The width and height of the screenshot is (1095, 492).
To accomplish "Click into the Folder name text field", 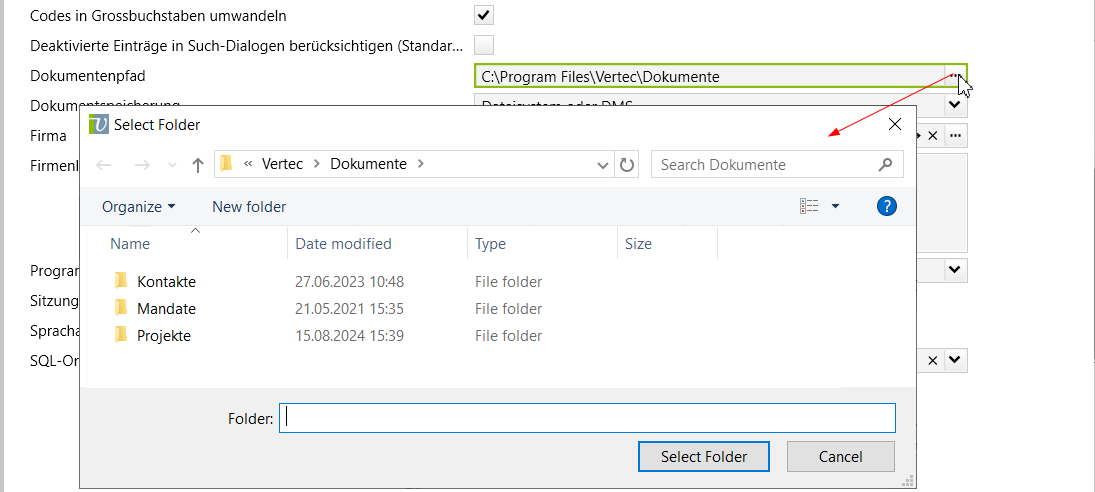I will coord(587,418).
